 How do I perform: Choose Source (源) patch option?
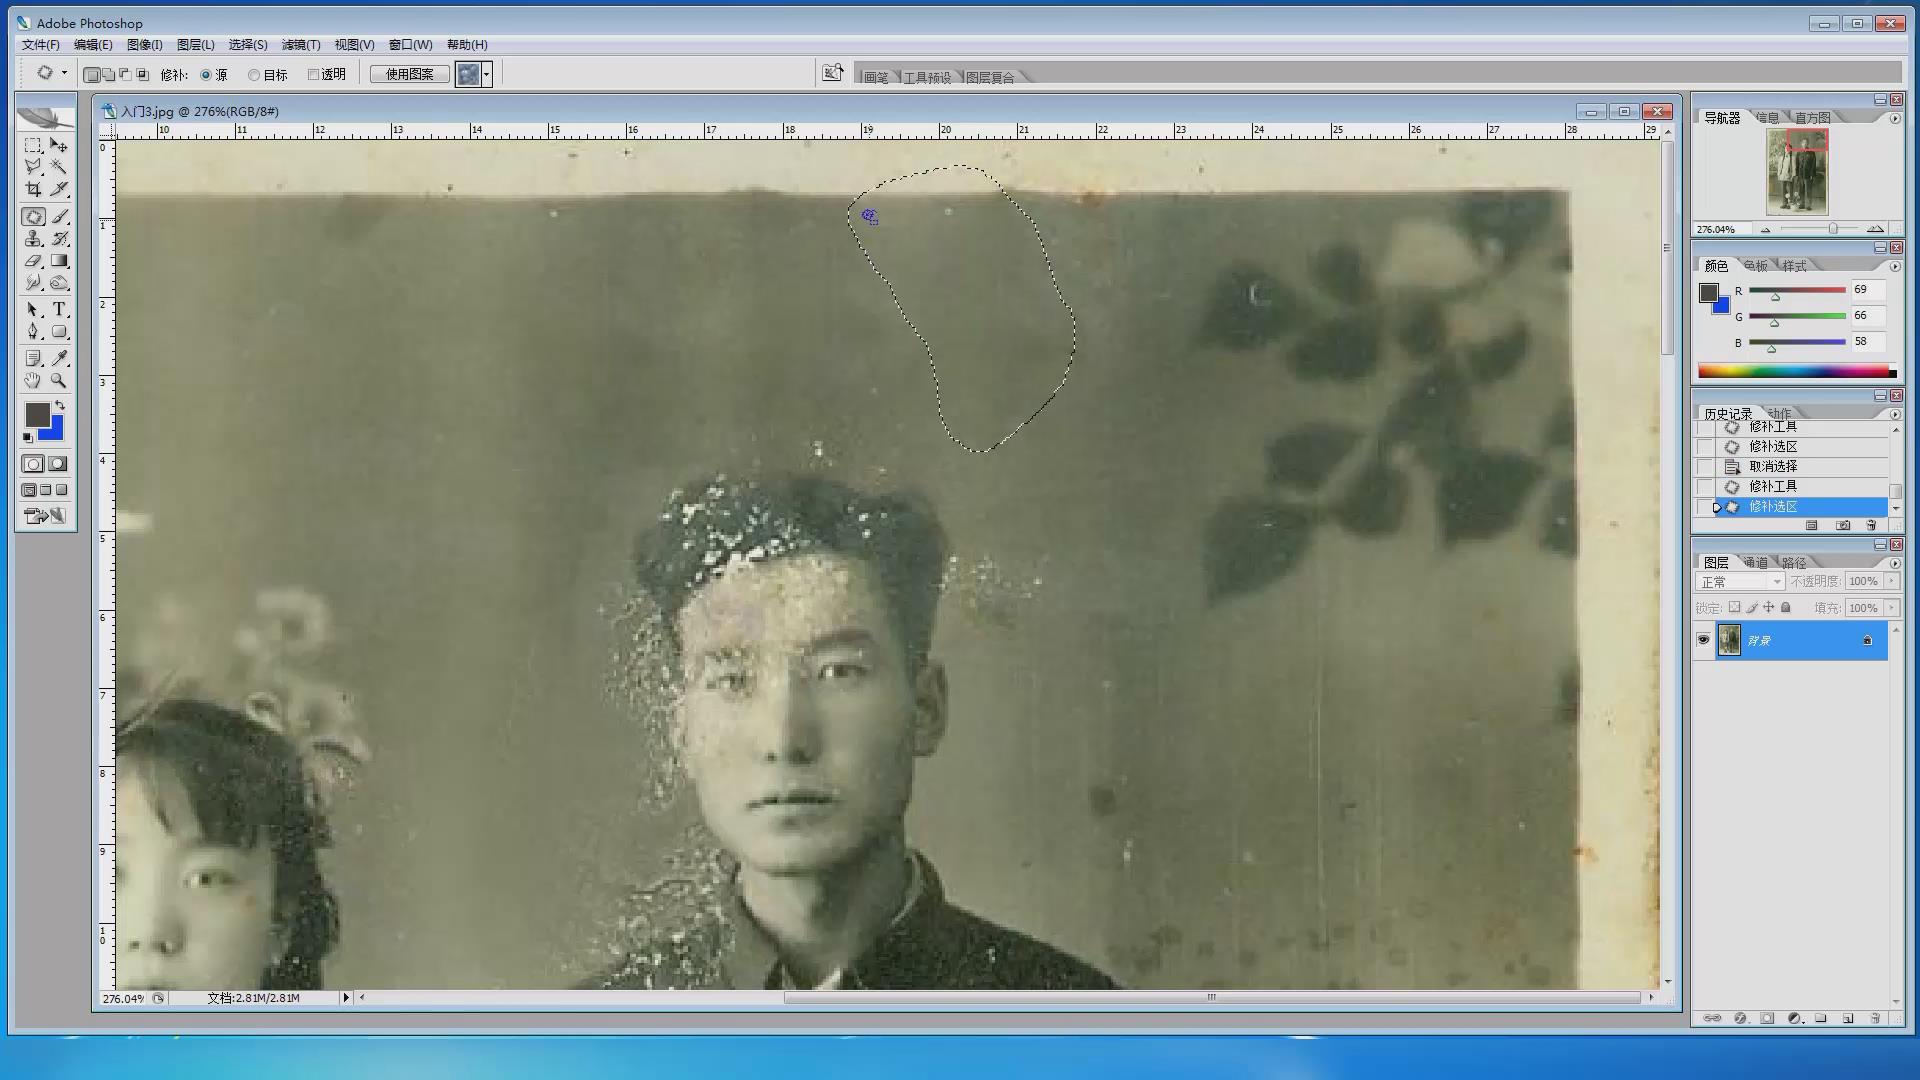206,75
